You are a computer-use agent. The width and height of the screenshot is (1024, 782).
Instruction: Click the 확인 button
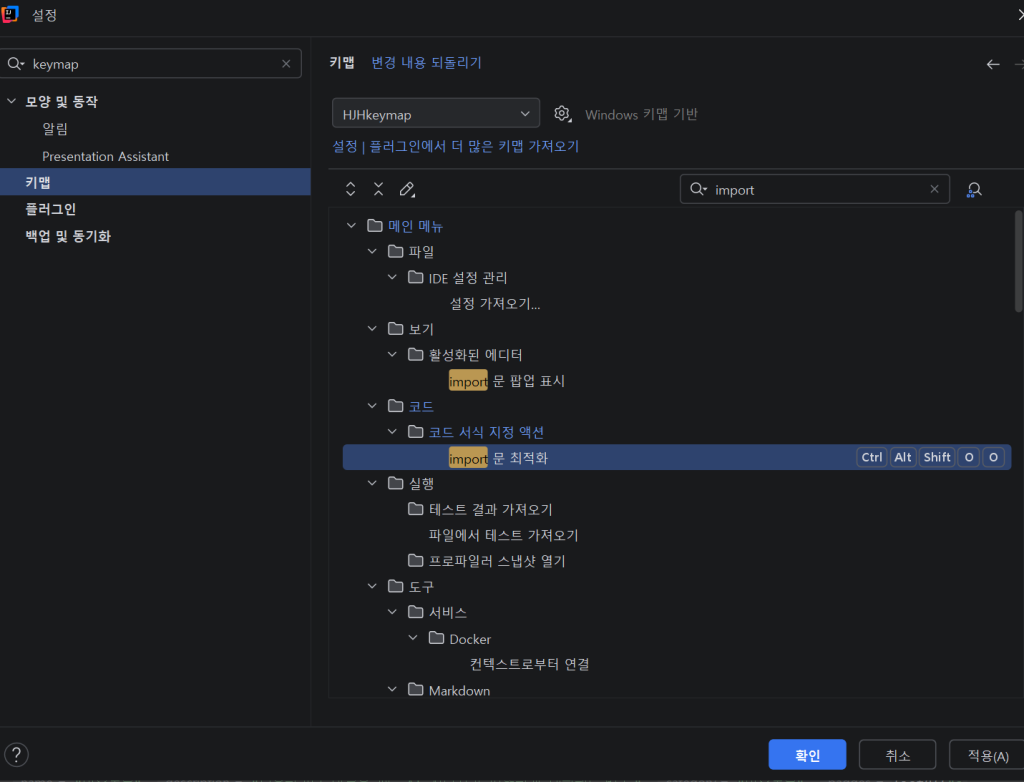pyautogui.click(x=807, y=755)
